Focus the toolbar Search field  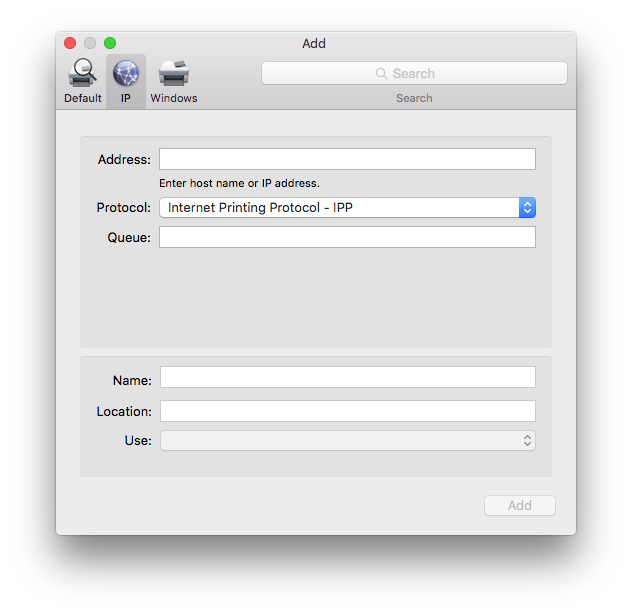click(x=414, y=73)
